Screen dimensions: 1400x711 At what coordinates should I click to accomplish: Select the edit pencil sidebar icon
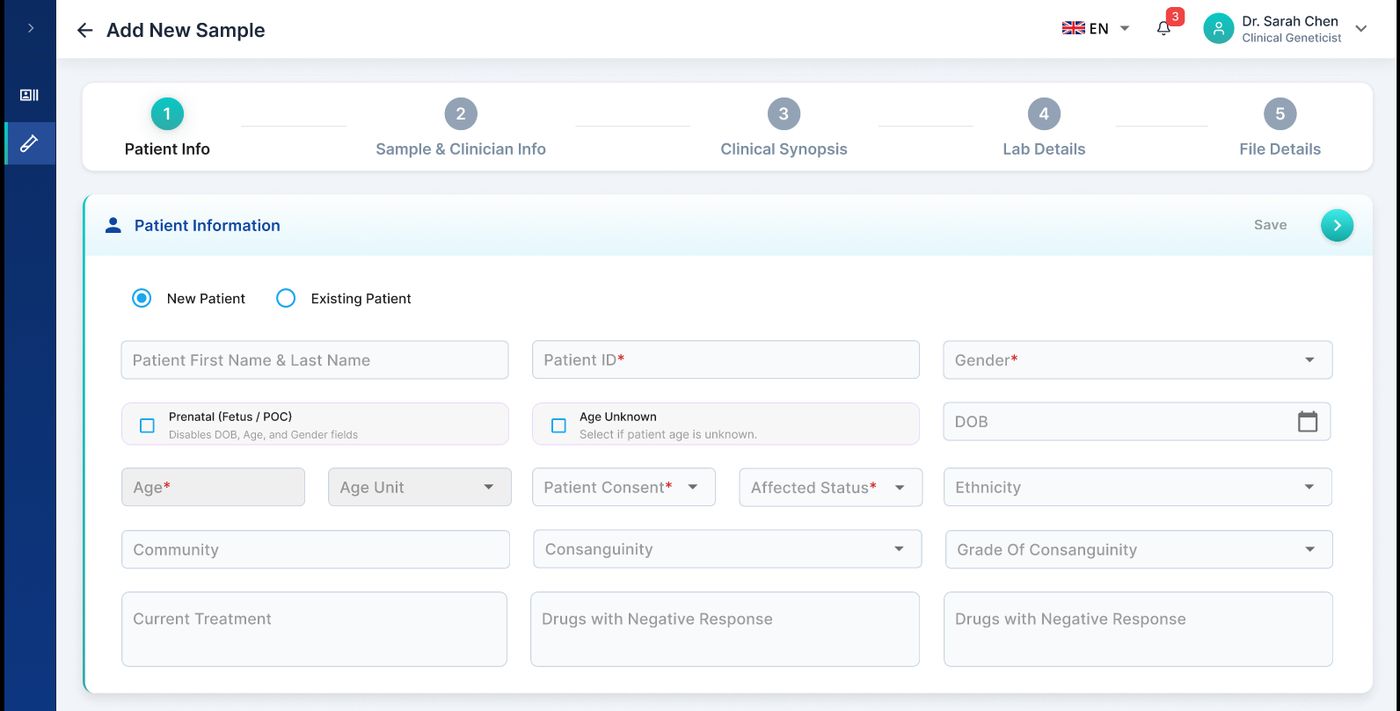pos(29,143)
